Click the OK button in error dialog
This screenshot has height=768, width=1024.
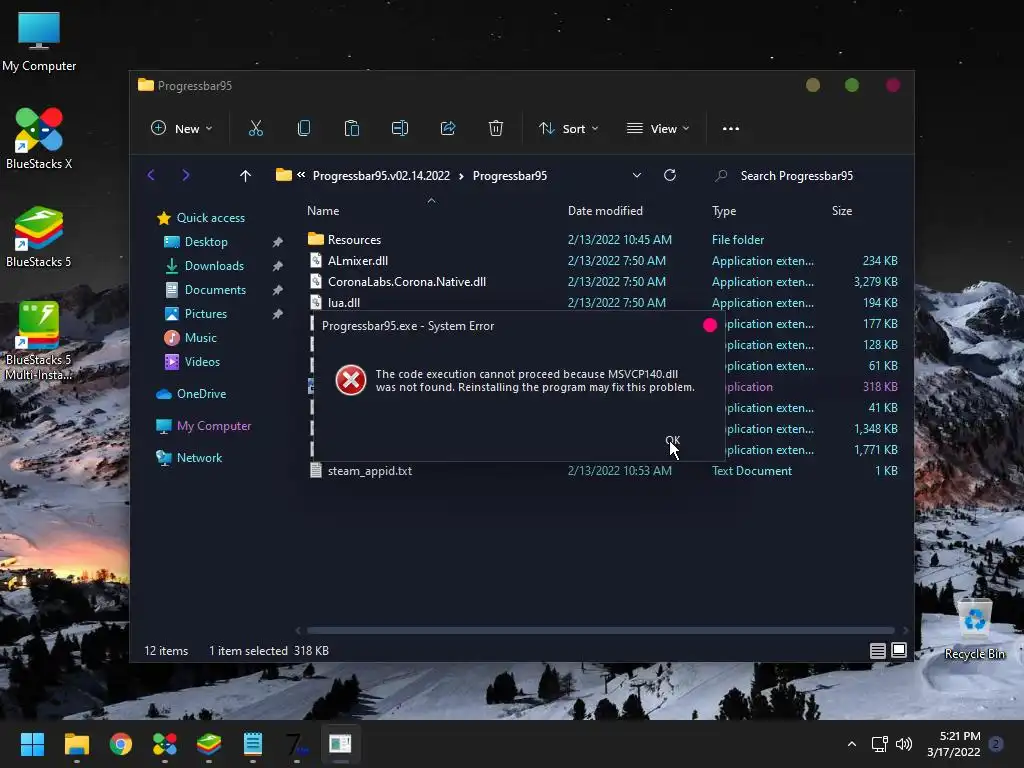point(673,440)
